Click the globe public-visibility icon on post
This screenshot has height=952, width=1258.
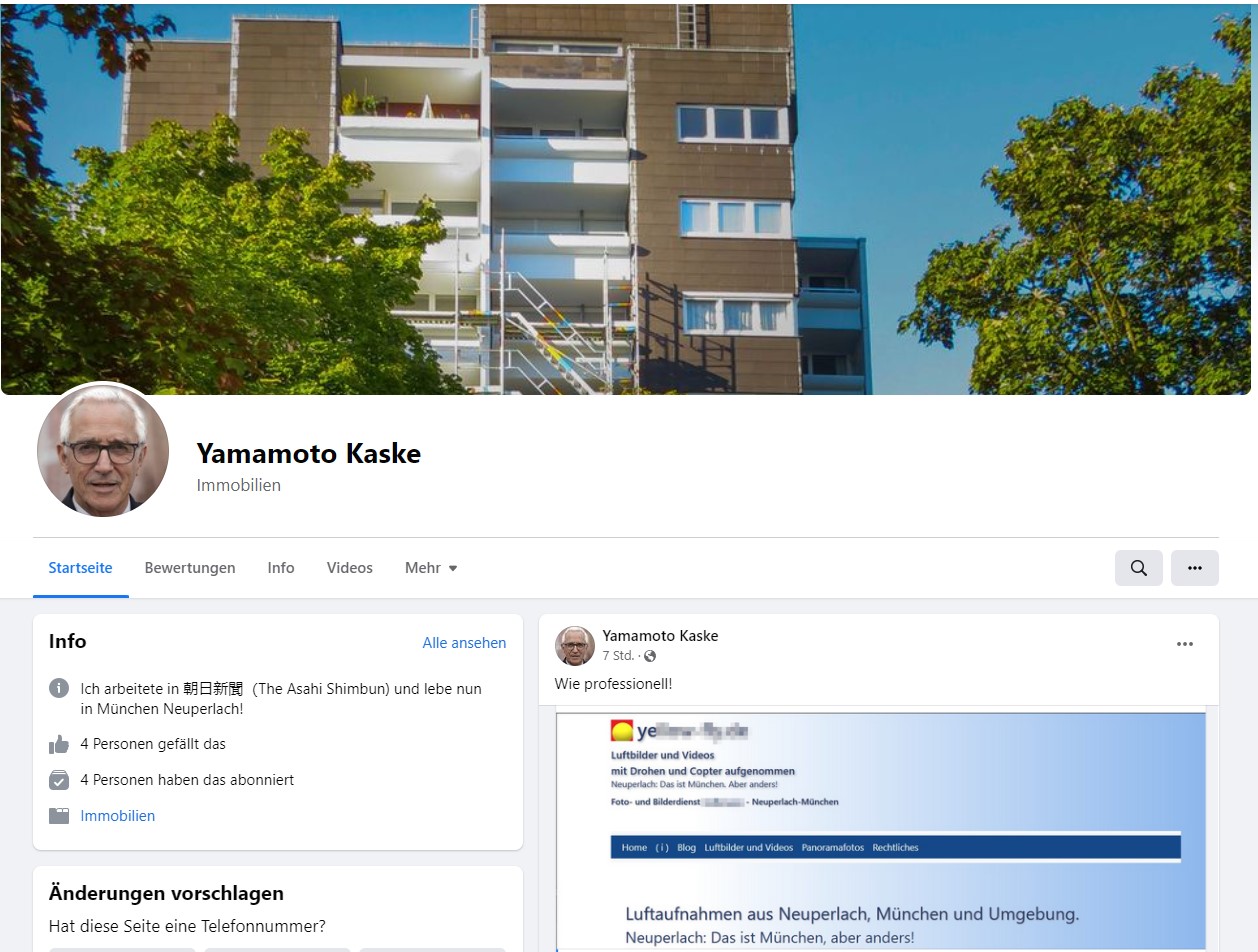[650, 656]
